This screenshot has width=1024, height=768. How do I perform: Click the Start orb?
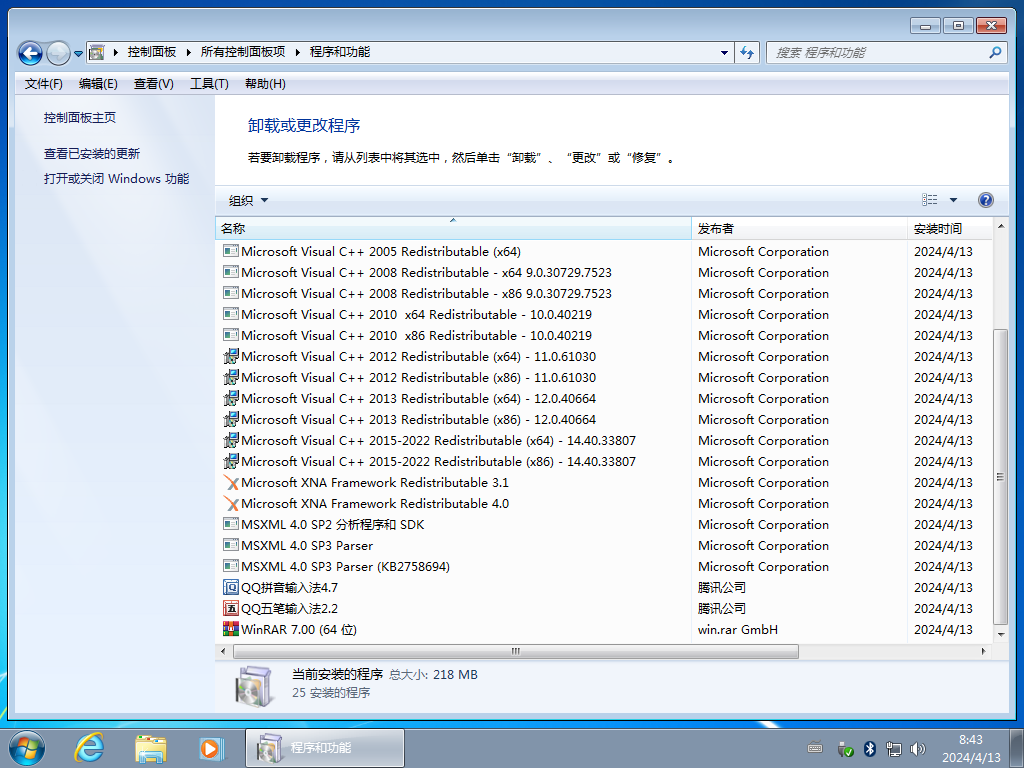pos(25,747)
